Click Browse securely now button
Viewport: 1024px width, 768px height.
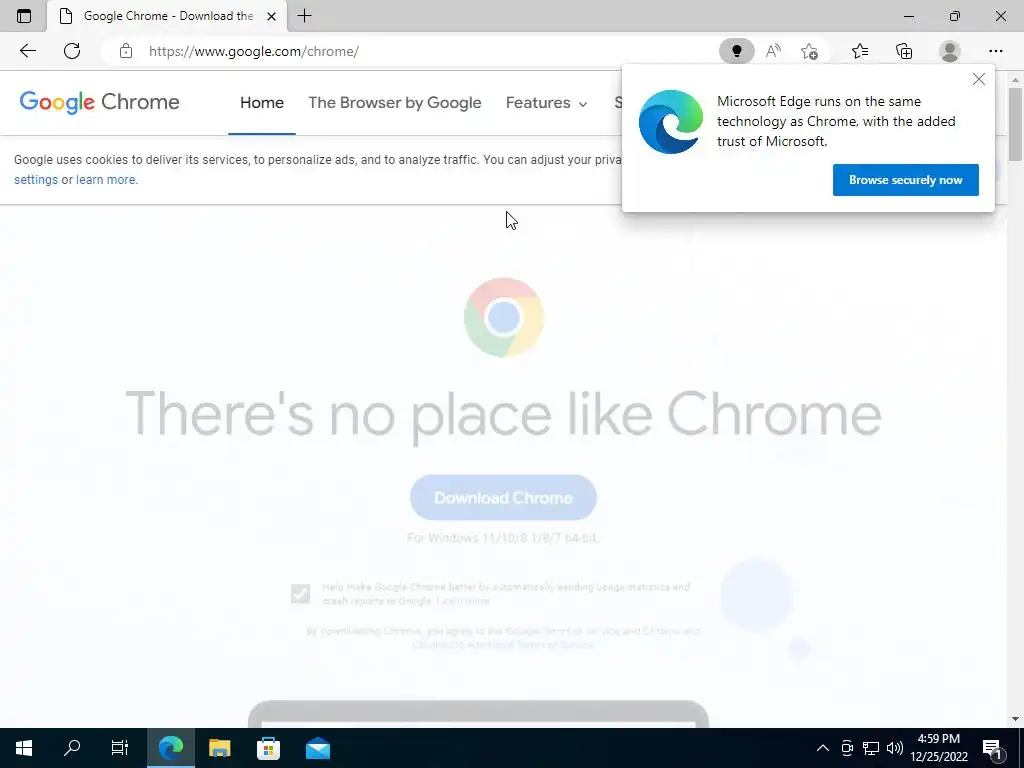[x=905, y=180]
